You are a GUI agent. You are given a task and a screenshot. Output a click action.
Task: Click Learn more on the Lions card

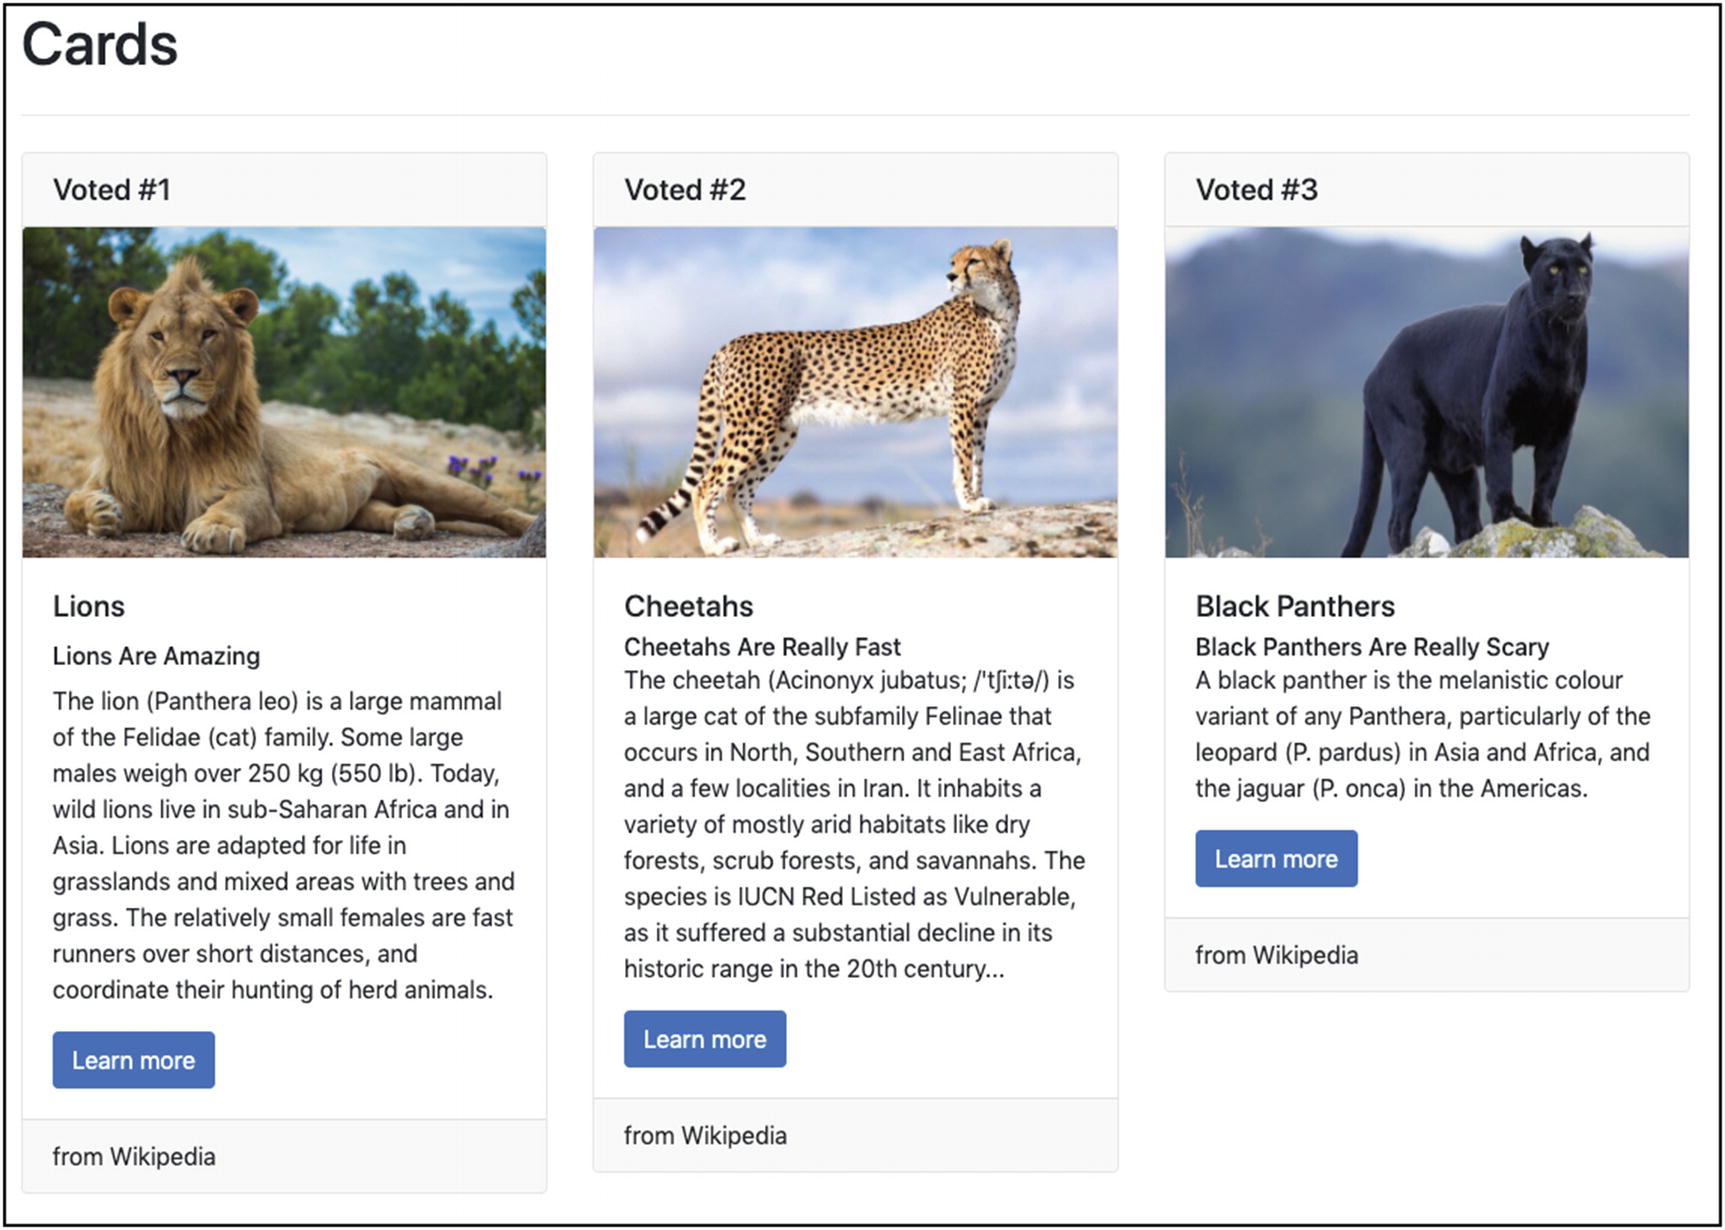(x=133, y=1060)
